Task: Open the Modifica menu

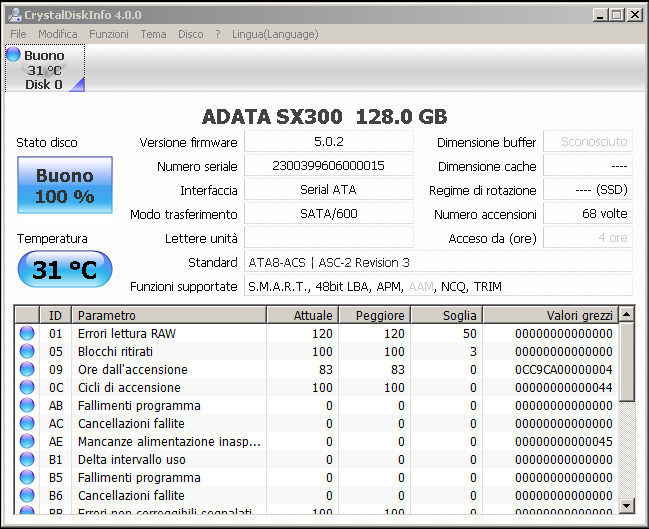Action: pyautogui.click(x=58, y=34)
